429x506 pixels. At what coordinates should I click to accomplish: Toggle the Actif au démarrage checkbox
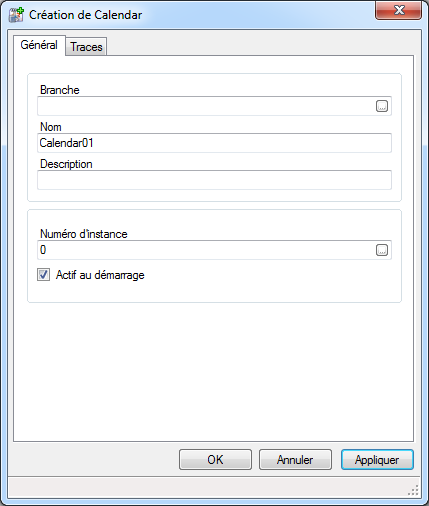point(43,275)
